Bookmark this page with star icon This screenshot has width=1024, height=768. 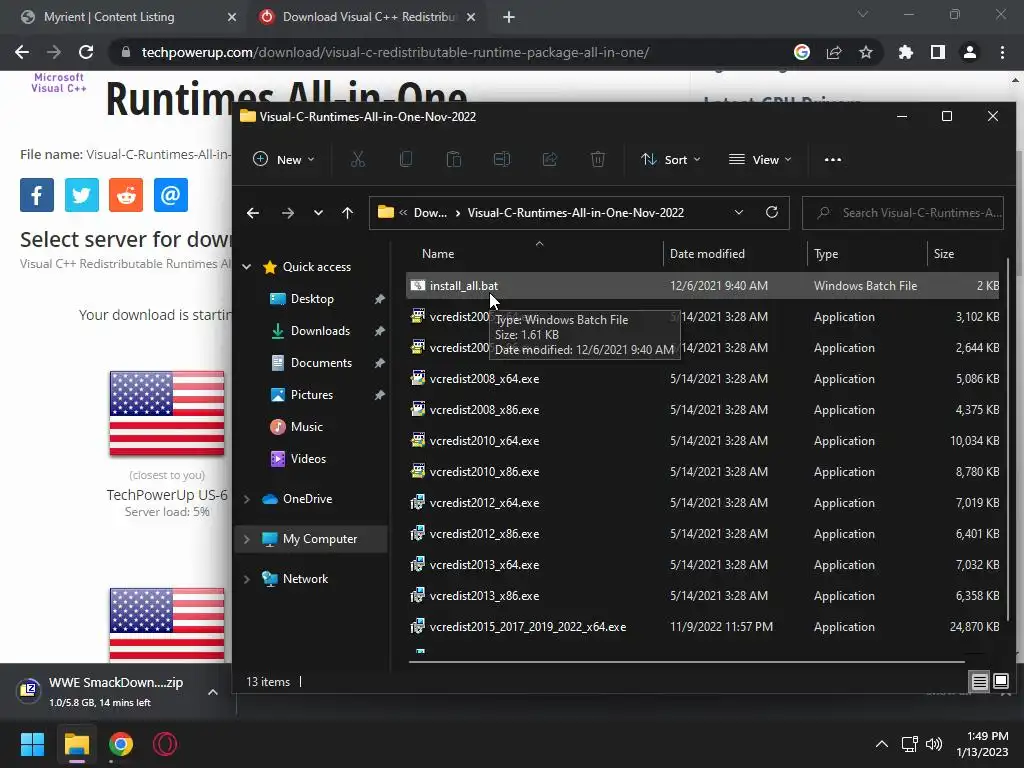(x=866, y=52)
